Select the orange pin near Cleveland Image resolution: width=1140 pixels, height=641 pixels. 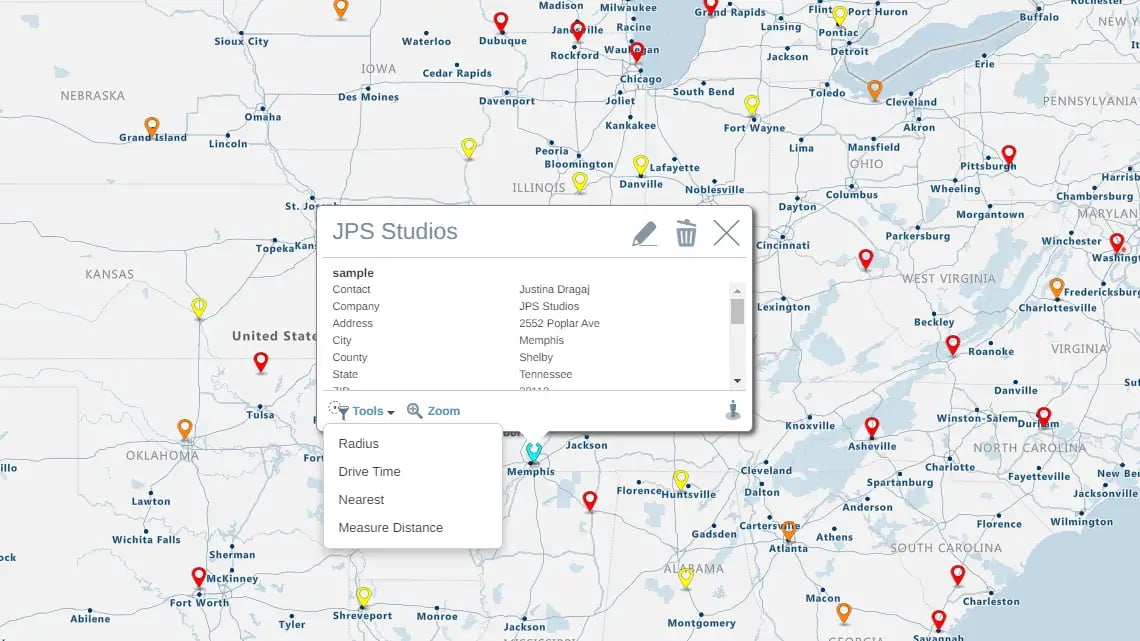click(x=875, y=89)
